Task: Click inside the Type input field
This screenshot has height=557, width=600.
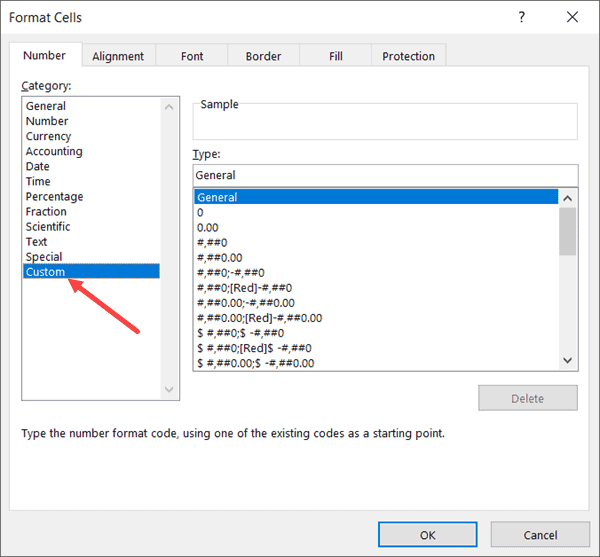Action: (385, 175)
